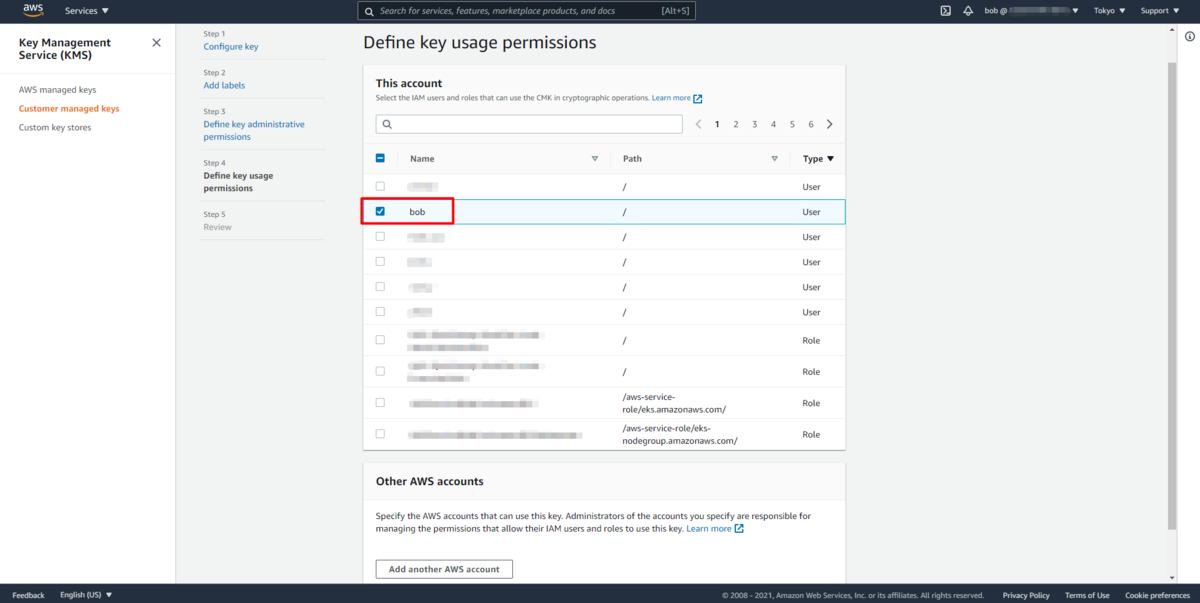Open the Privacy Policy link
This screenshot has height=603, width=1200.
pos(1026,595)
